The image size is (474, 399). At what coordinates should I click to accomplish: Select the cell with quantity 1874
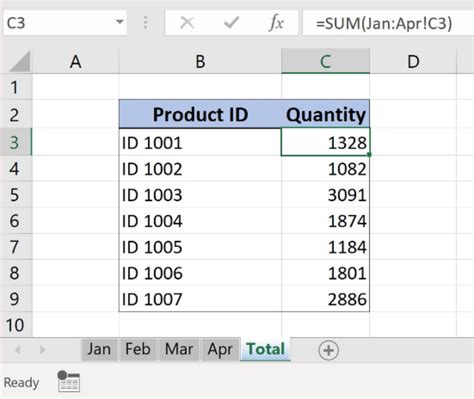coord(325,221)
